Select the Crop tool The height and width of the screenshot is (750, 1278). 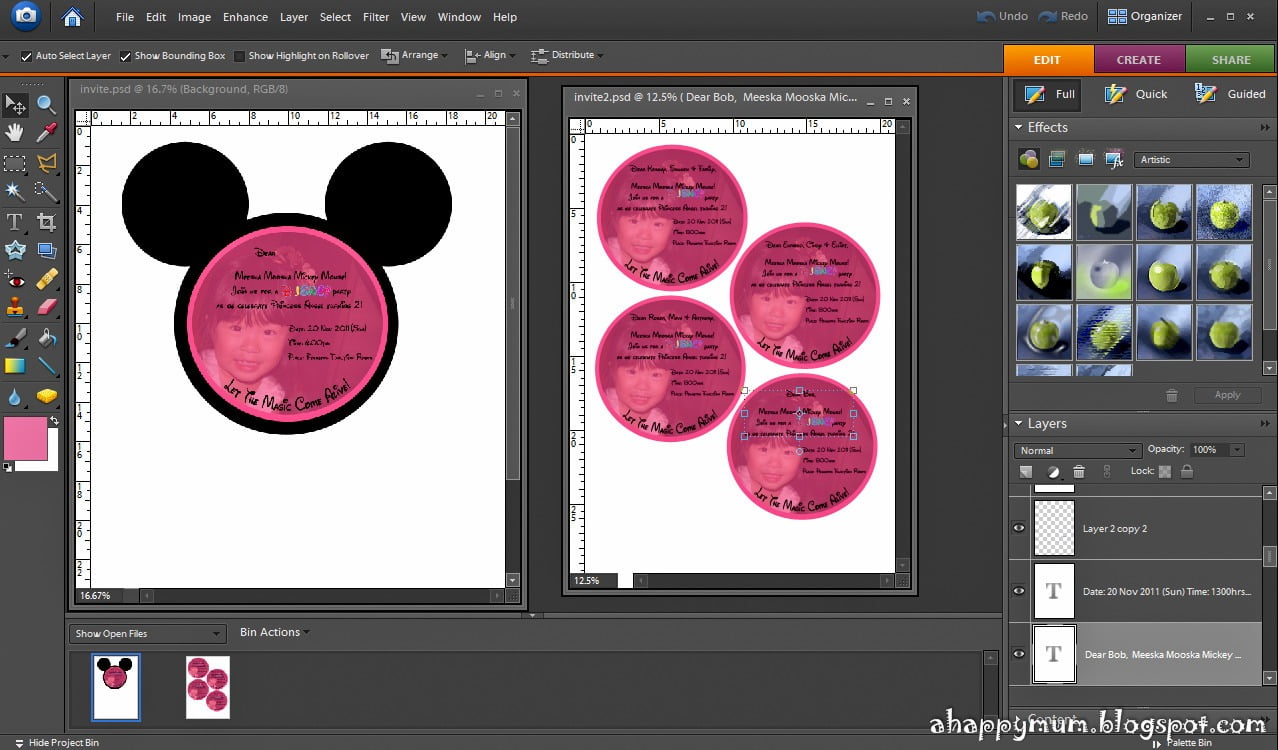pos(46,221)
